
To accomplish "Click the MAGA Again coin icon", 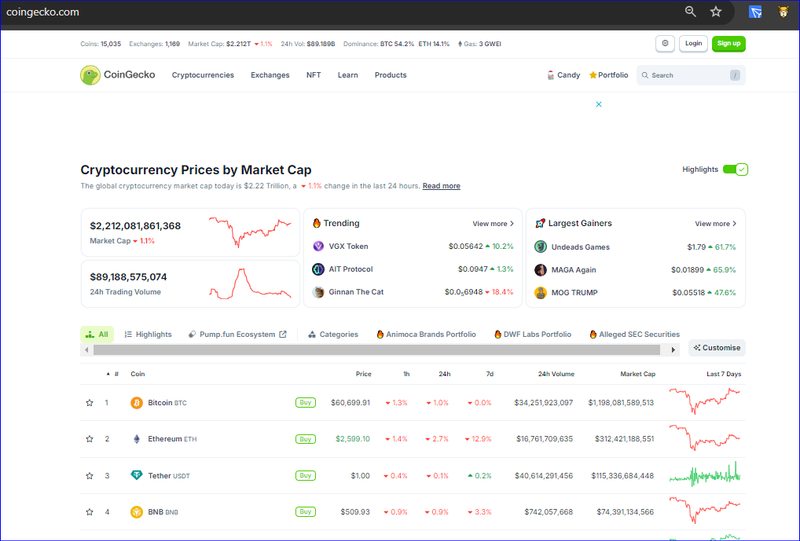I will click(x=540, y=269).
